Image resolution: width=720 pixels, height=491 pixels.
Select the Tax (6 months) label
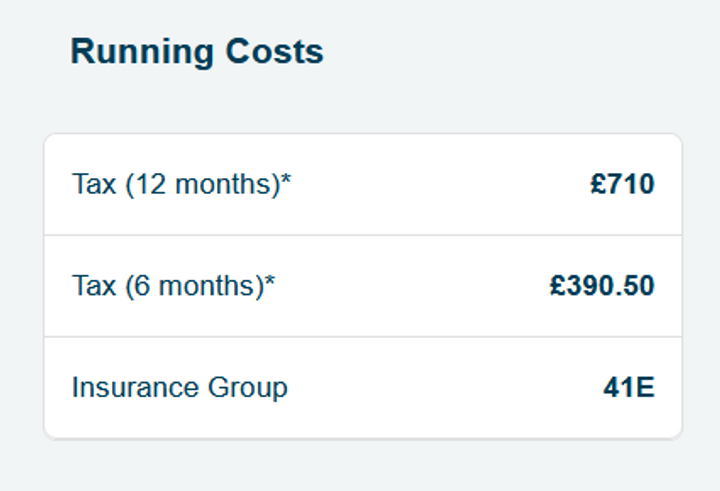click(x=174, y=286)
